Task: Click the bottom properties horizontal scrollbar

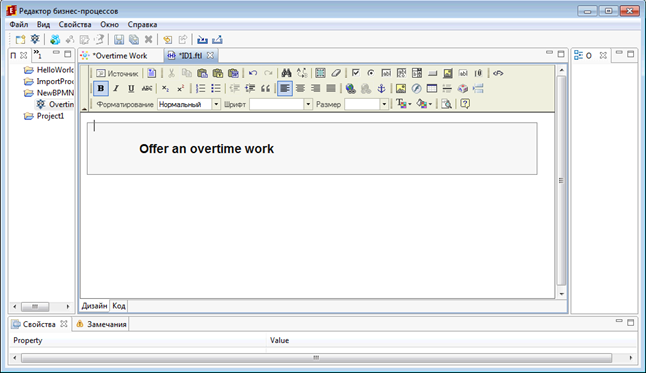Action: click(316, 358)
